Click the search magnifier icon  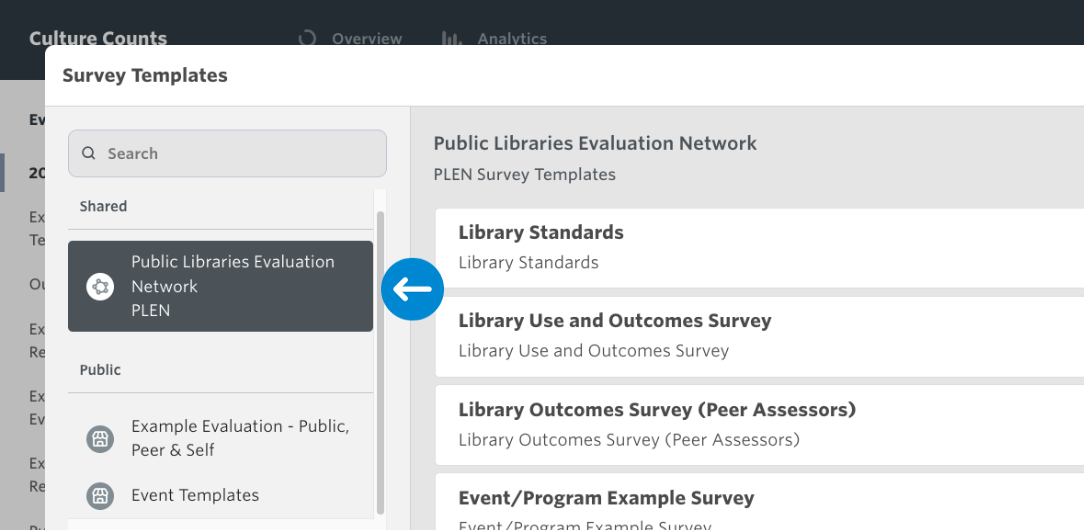tap(89, 154)
